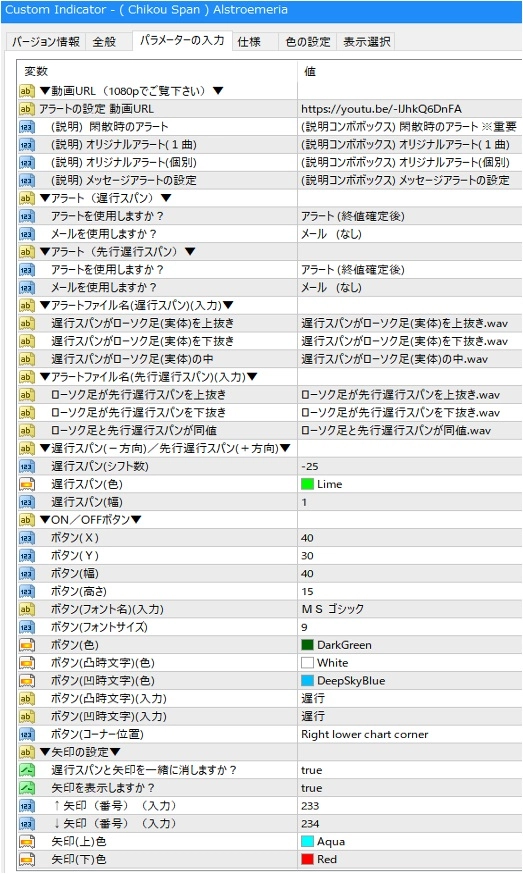Click the integer icon beside ボタン(コーナー位置)
The image size is (523, 874).
pos(27,734)
